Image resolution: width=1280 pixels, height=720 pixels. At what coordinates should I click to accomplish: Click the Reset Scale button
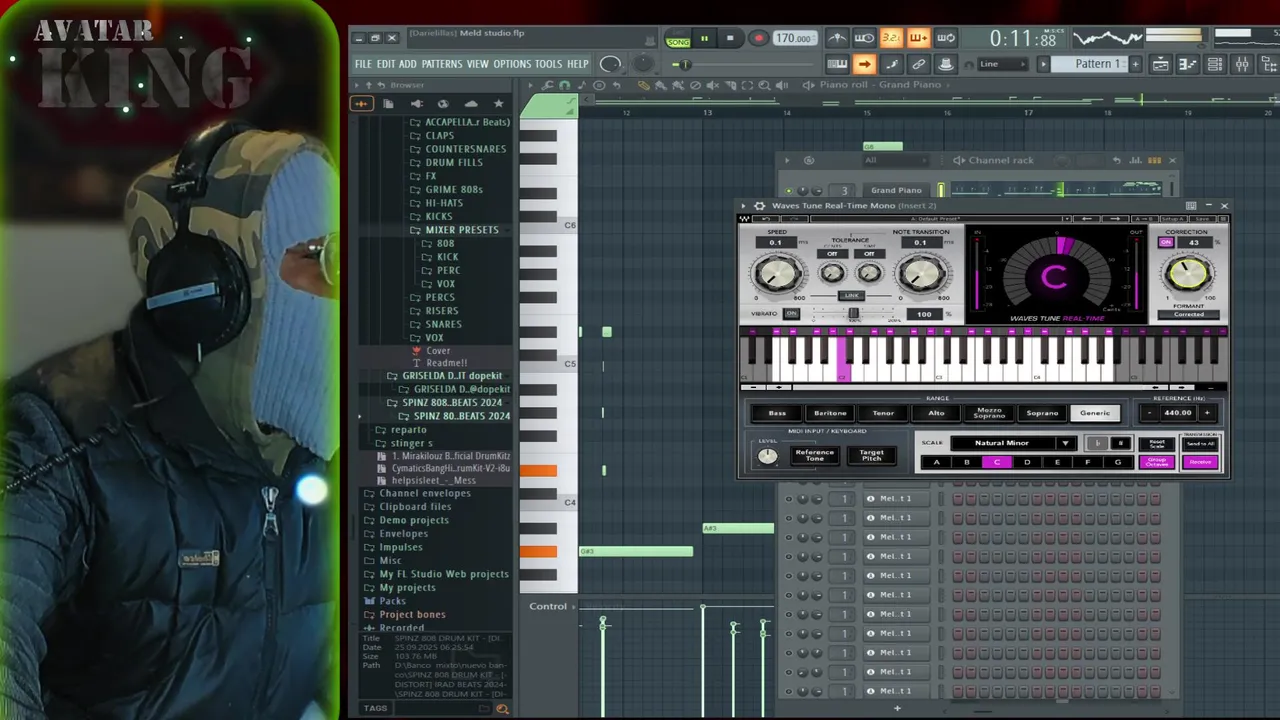pos(1157,443)
